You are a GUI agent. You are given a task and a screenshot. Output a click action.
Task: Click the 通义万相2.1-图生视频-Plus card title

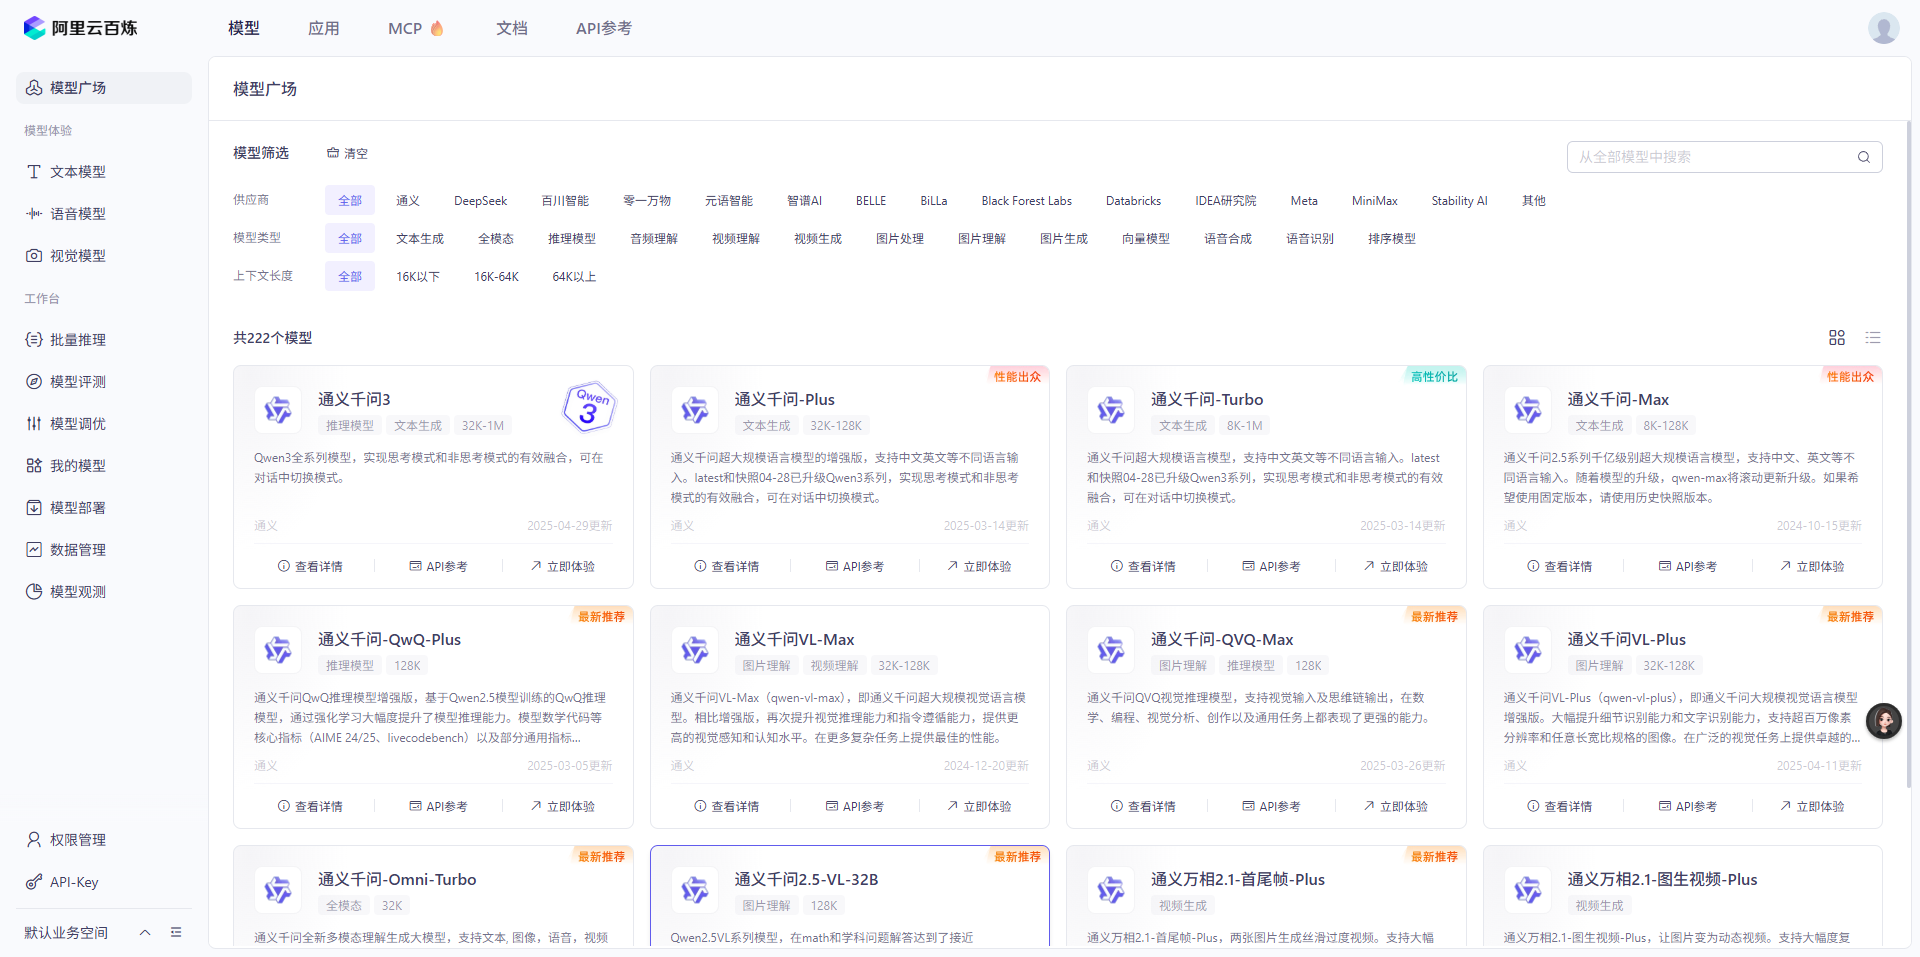(1662, 879)
